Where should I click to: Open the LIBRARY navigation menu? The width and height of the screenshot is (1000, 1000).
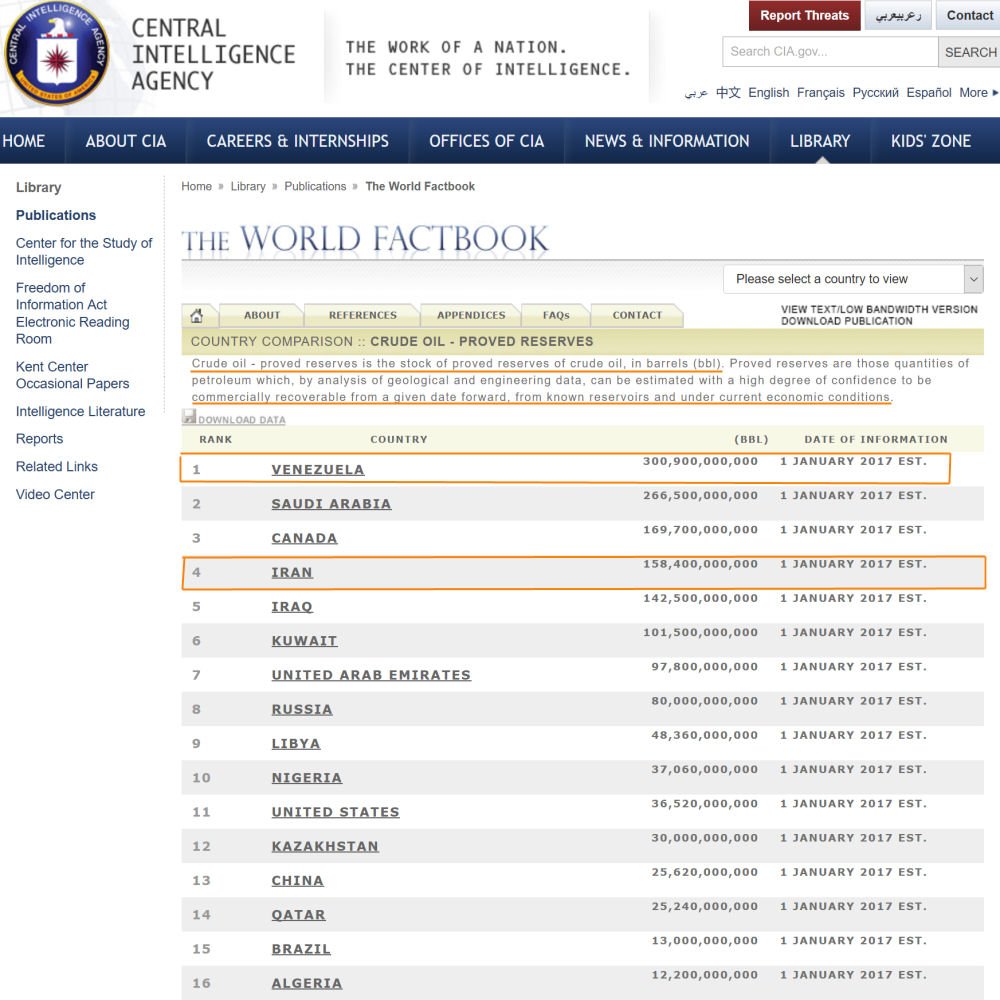click(820, 141)
